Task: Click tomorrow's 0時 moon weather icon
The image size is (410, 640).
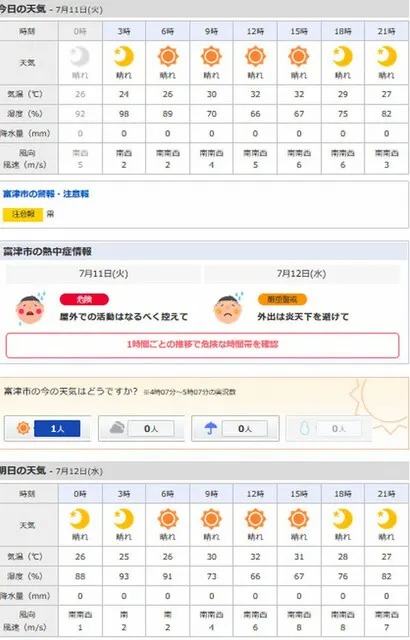Action: click(x=80, y=518)
